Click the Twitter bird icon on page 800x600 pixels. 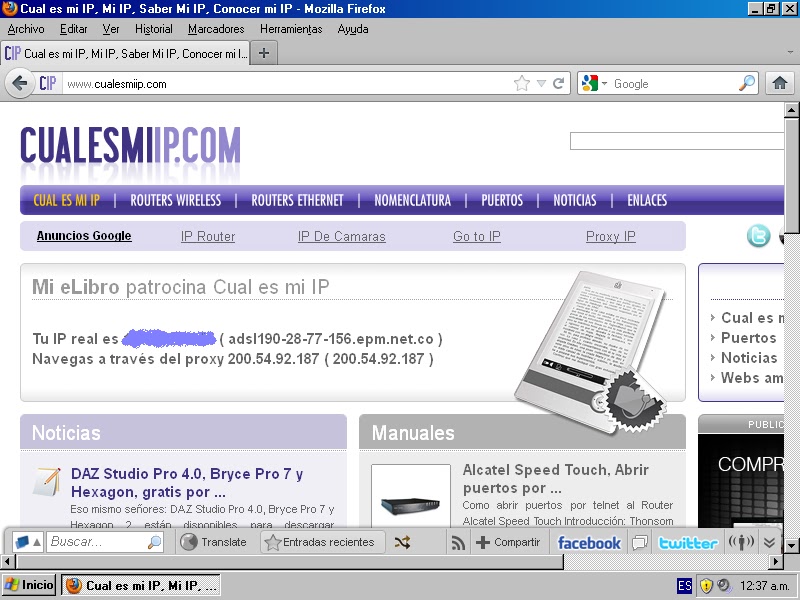pos(759,236)
